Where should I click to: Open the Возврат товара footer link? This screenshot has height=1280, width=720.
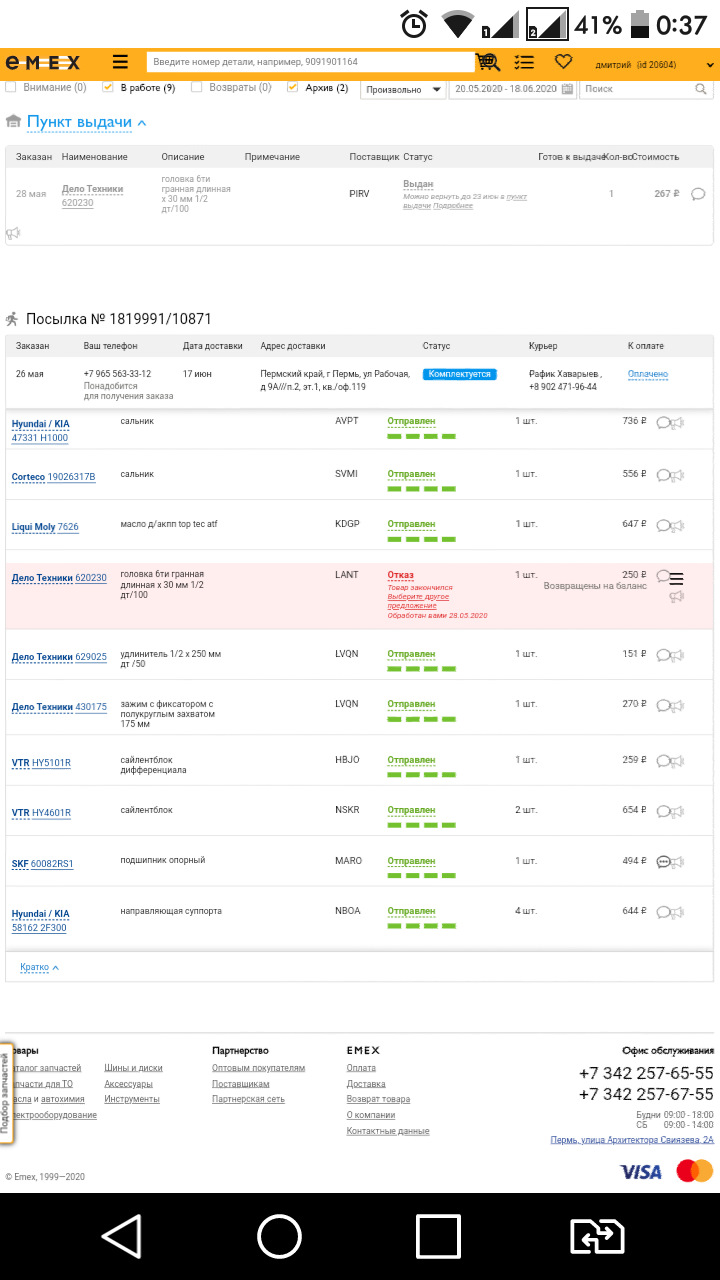click(378, 1099)
